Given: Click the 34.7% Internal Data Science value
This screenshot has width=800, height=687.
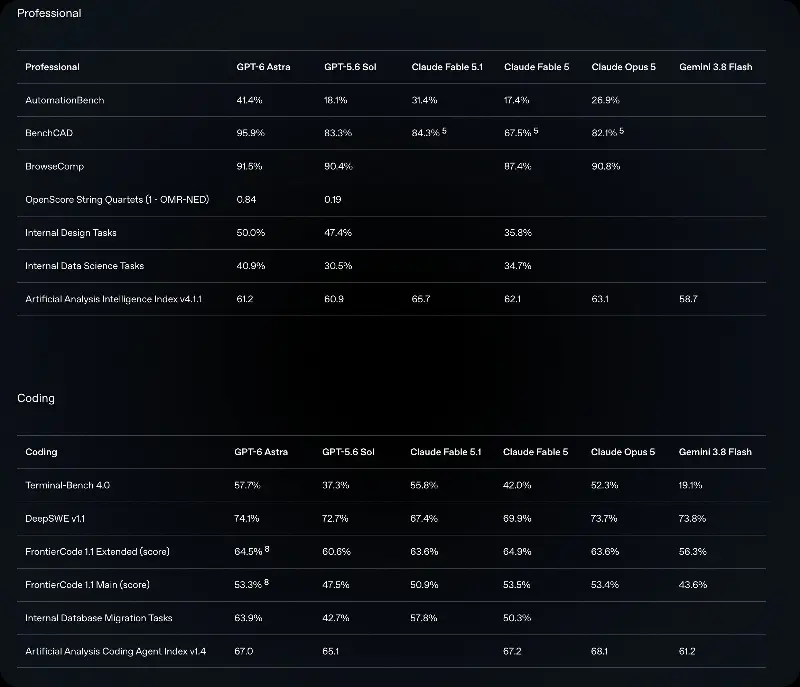Looking at the screenshot, I should [x=517, y=266].
